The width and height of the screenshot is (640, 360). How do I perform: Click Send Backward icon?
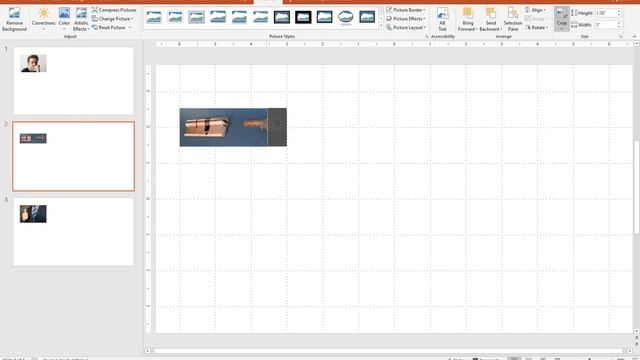coord(491,14)
